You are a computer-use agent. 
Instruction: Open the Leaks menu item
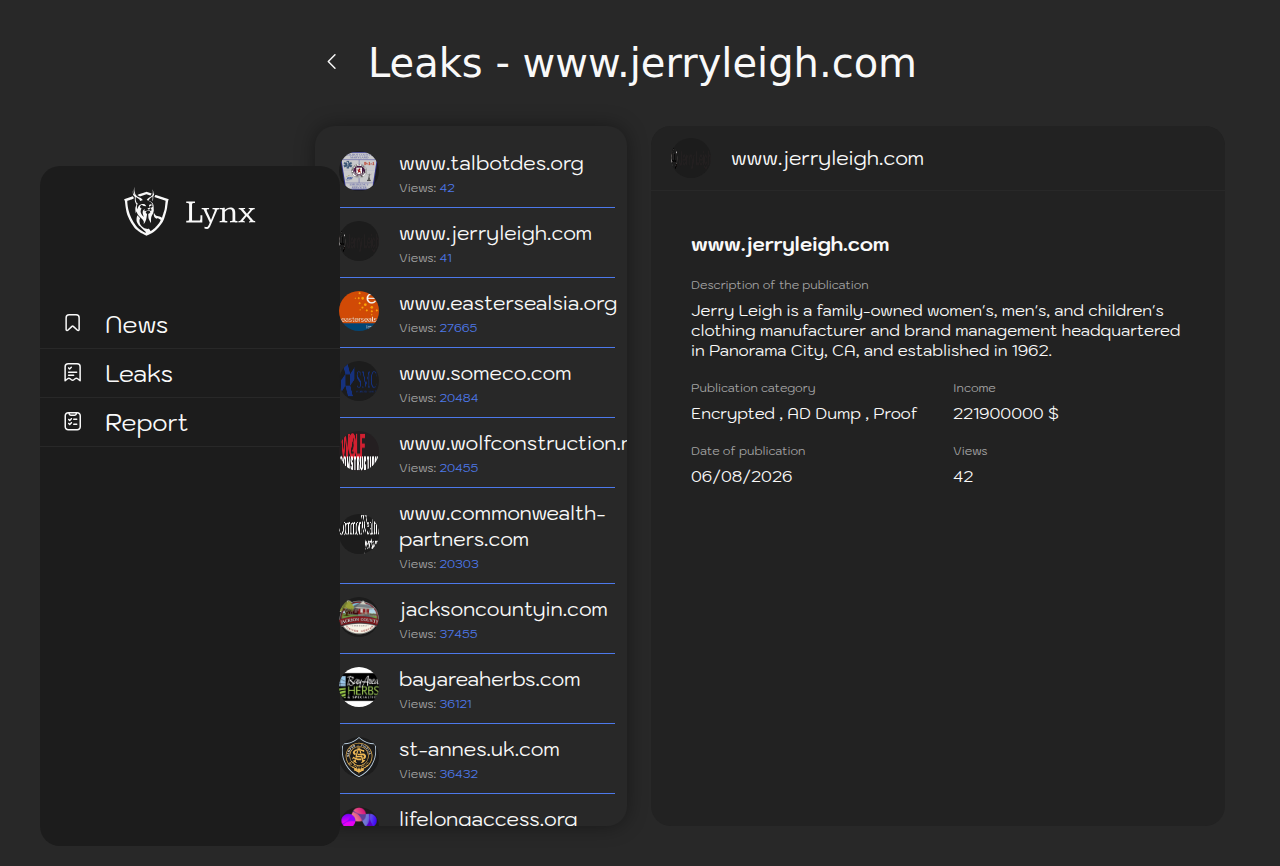[x=190, y=373]
